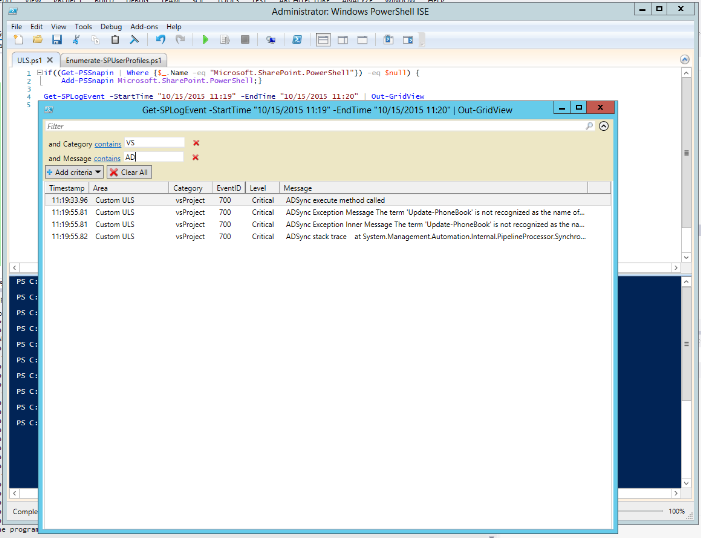Sort grid by EventID column header
The width and height of the screenshot is (701, 538).
pos(228,188)
